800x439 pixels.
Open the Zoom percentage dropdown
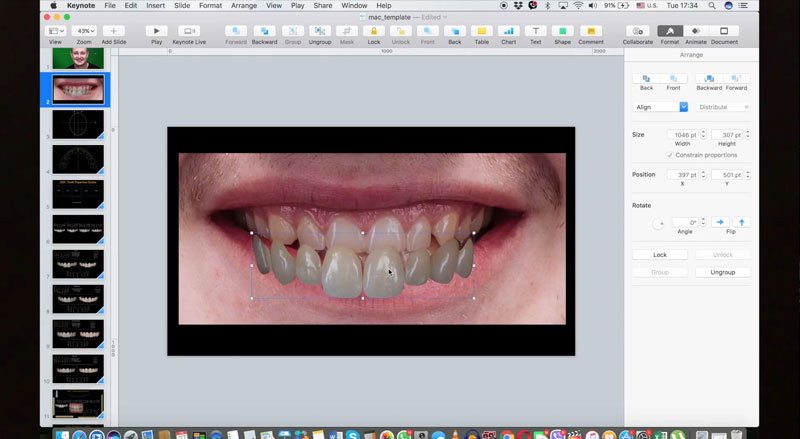pos(86,32)
